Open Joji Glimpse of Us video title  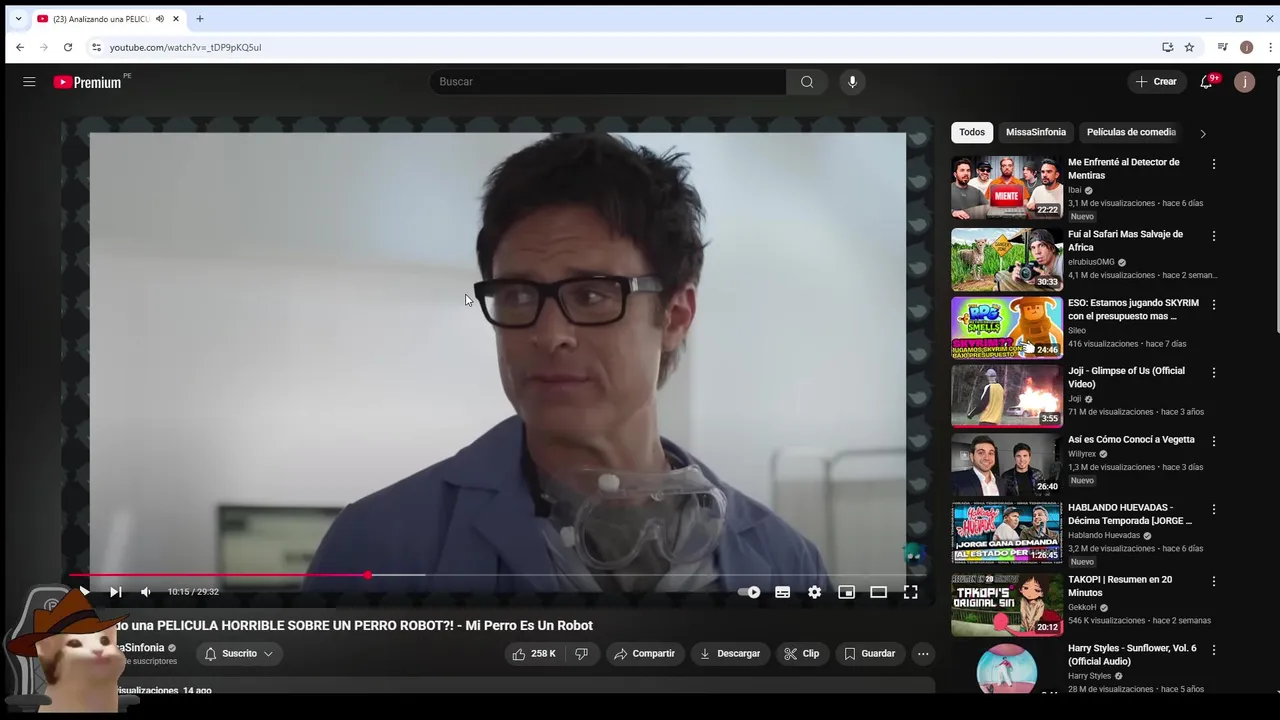tap(1126, 377)
